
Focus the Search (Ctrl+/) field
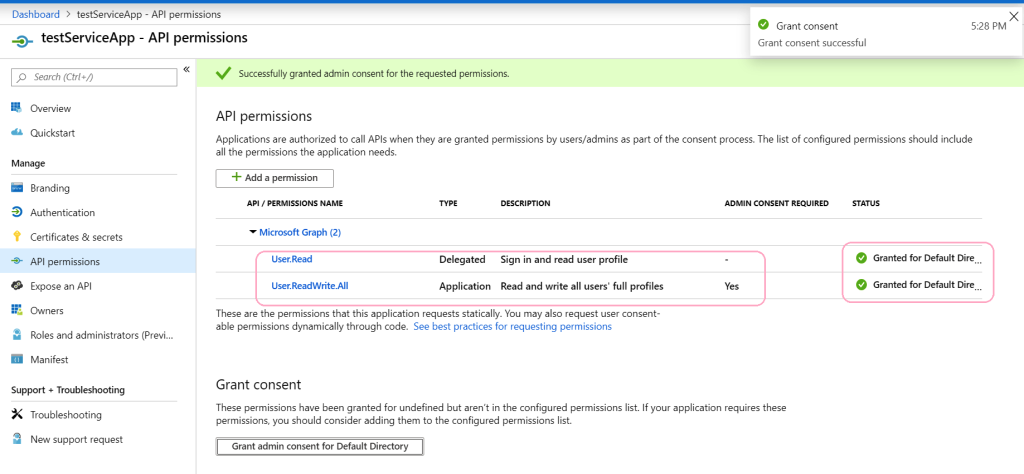coord(94,77)
